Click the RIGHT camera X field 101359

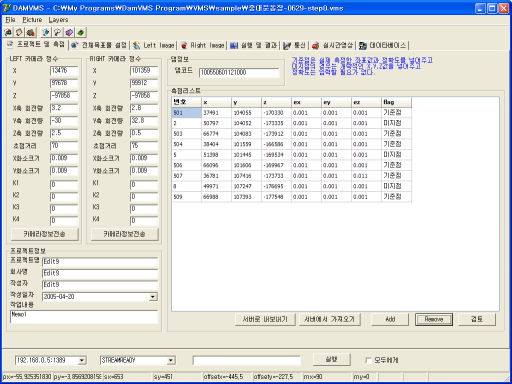(144, 71)
